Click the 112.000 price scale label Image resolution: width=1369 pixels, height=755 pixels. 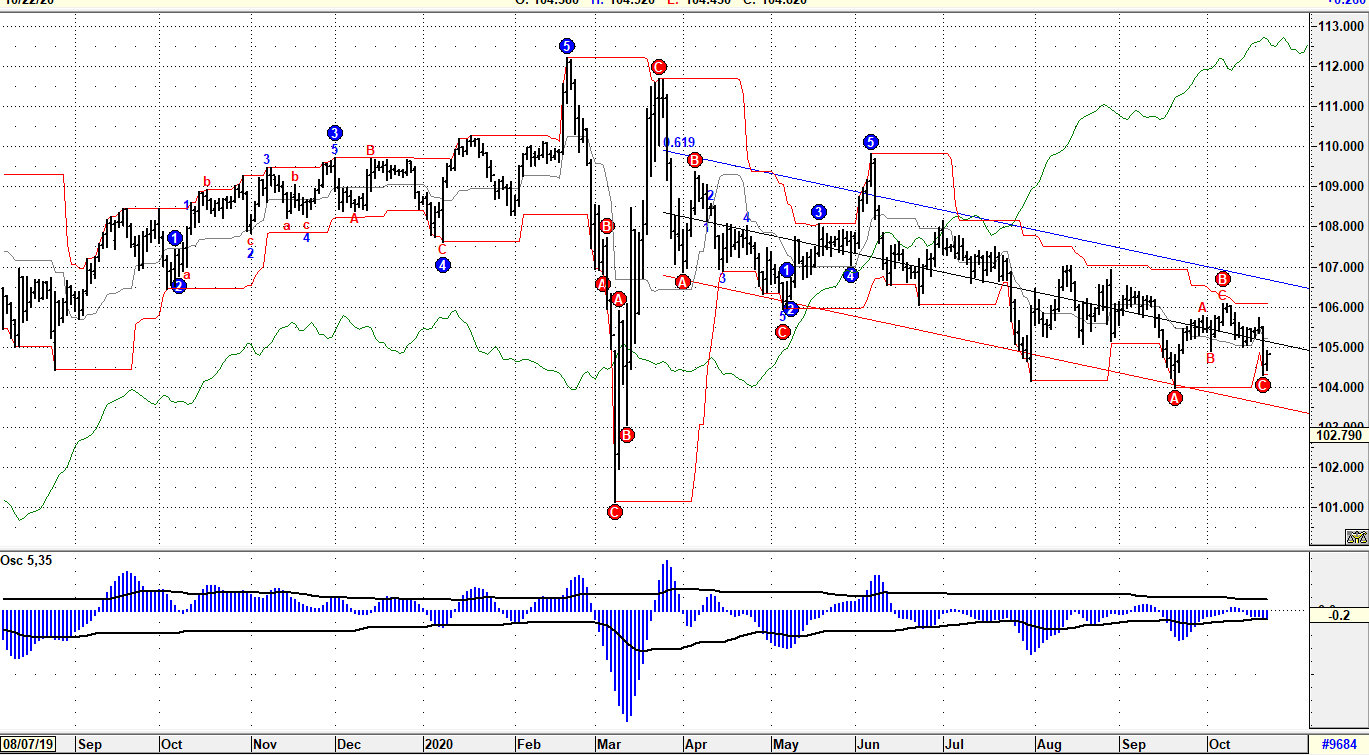pyautogui.click(x=1343, y=67)
